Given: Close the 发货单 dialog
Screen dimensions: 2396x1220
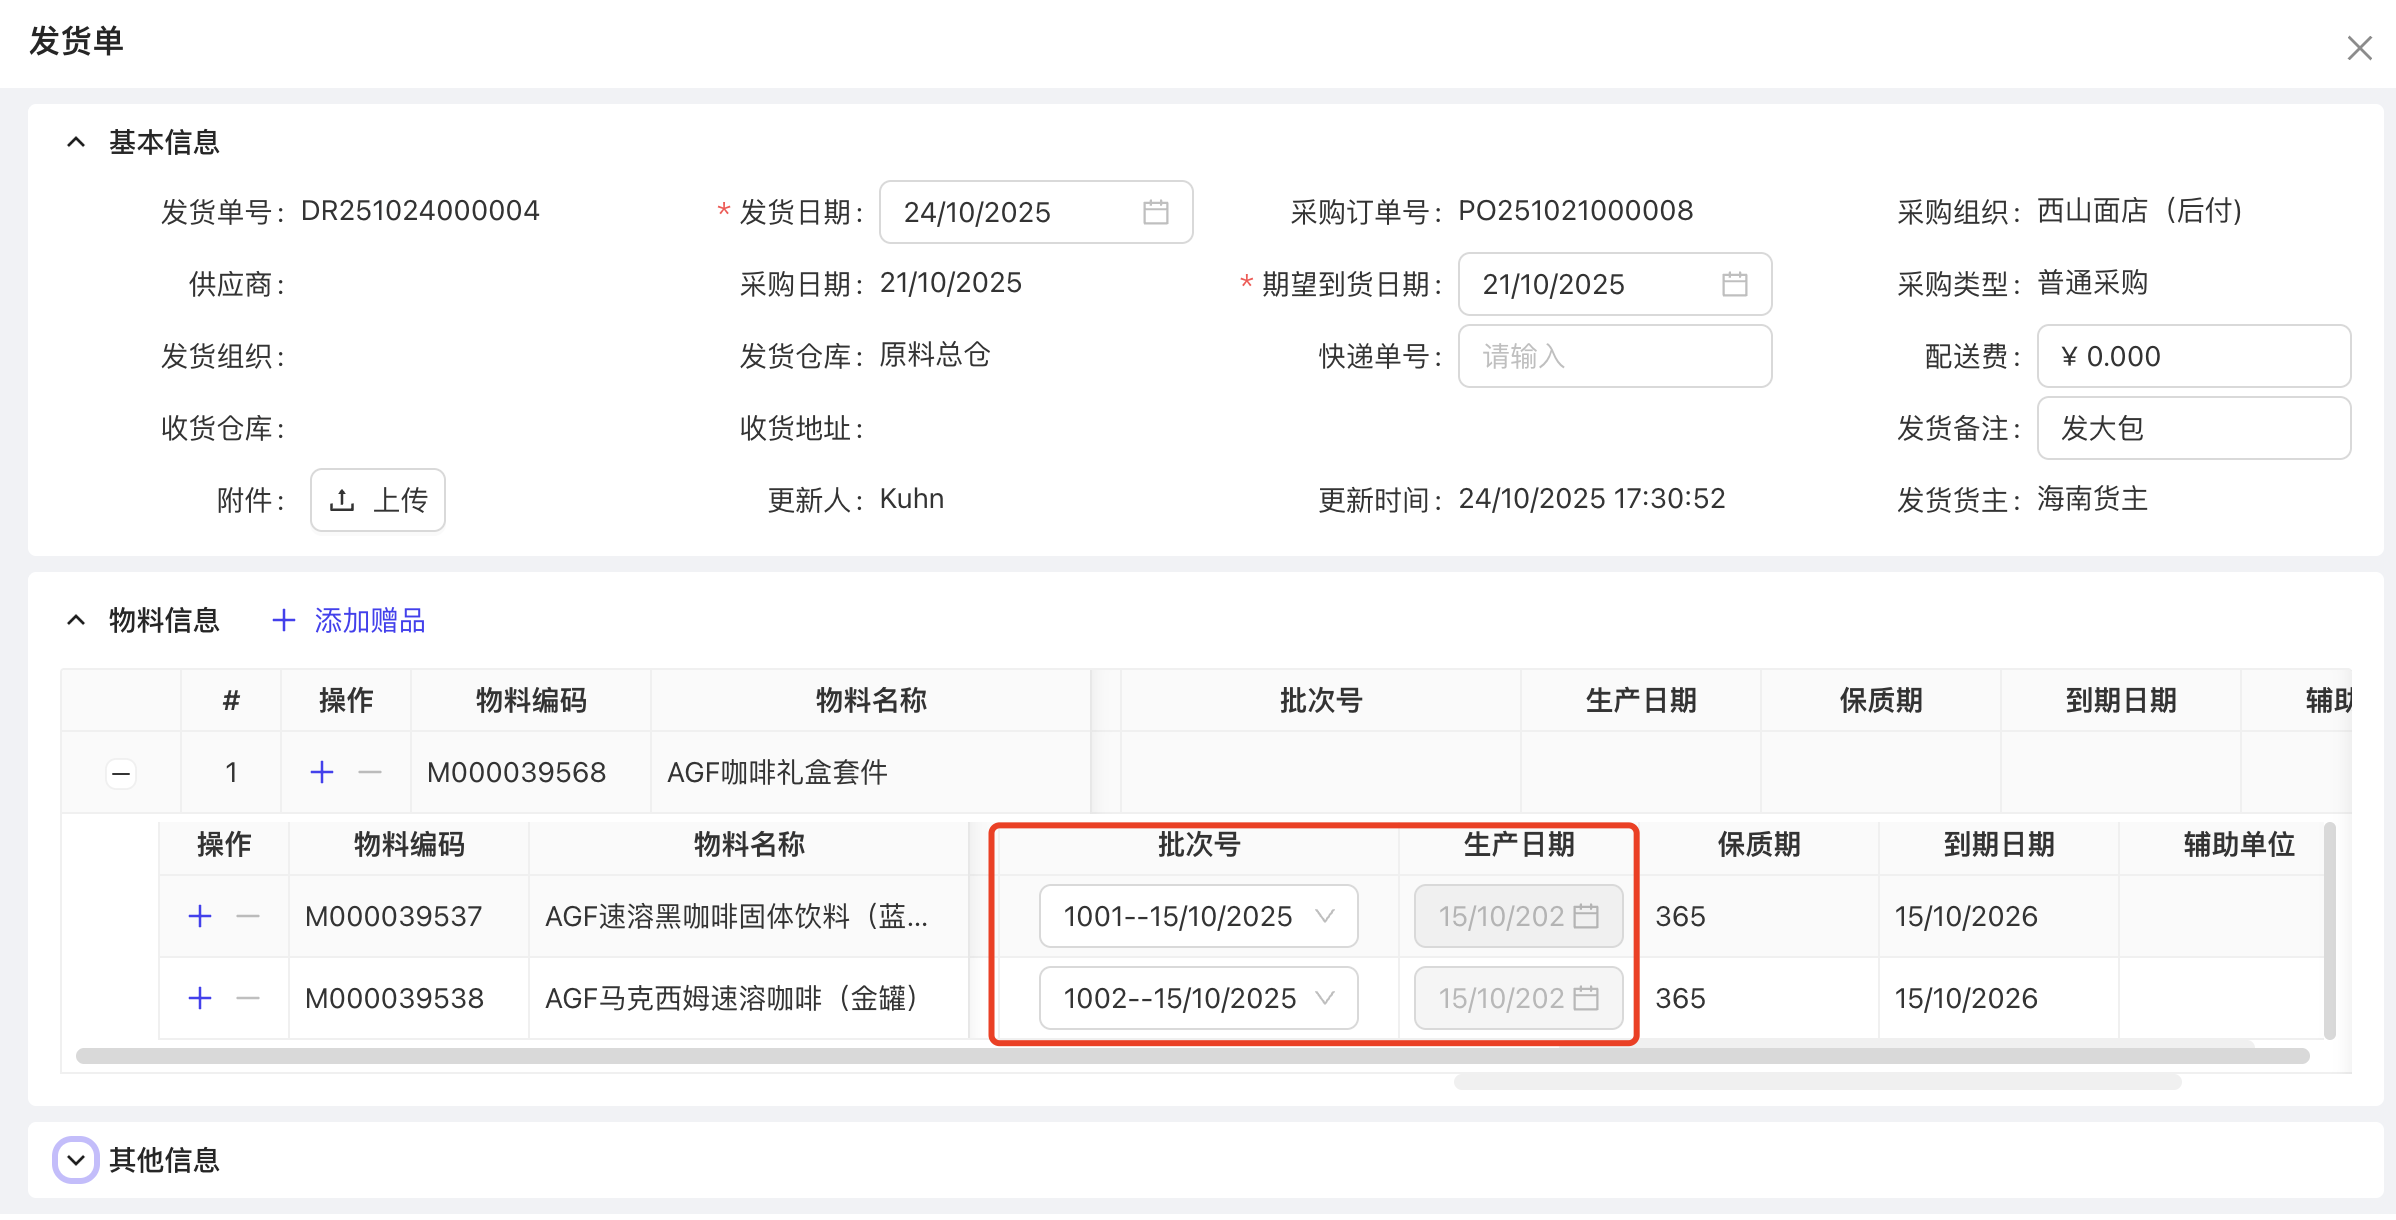Looking at the screenshot, I should (2359, 48).
